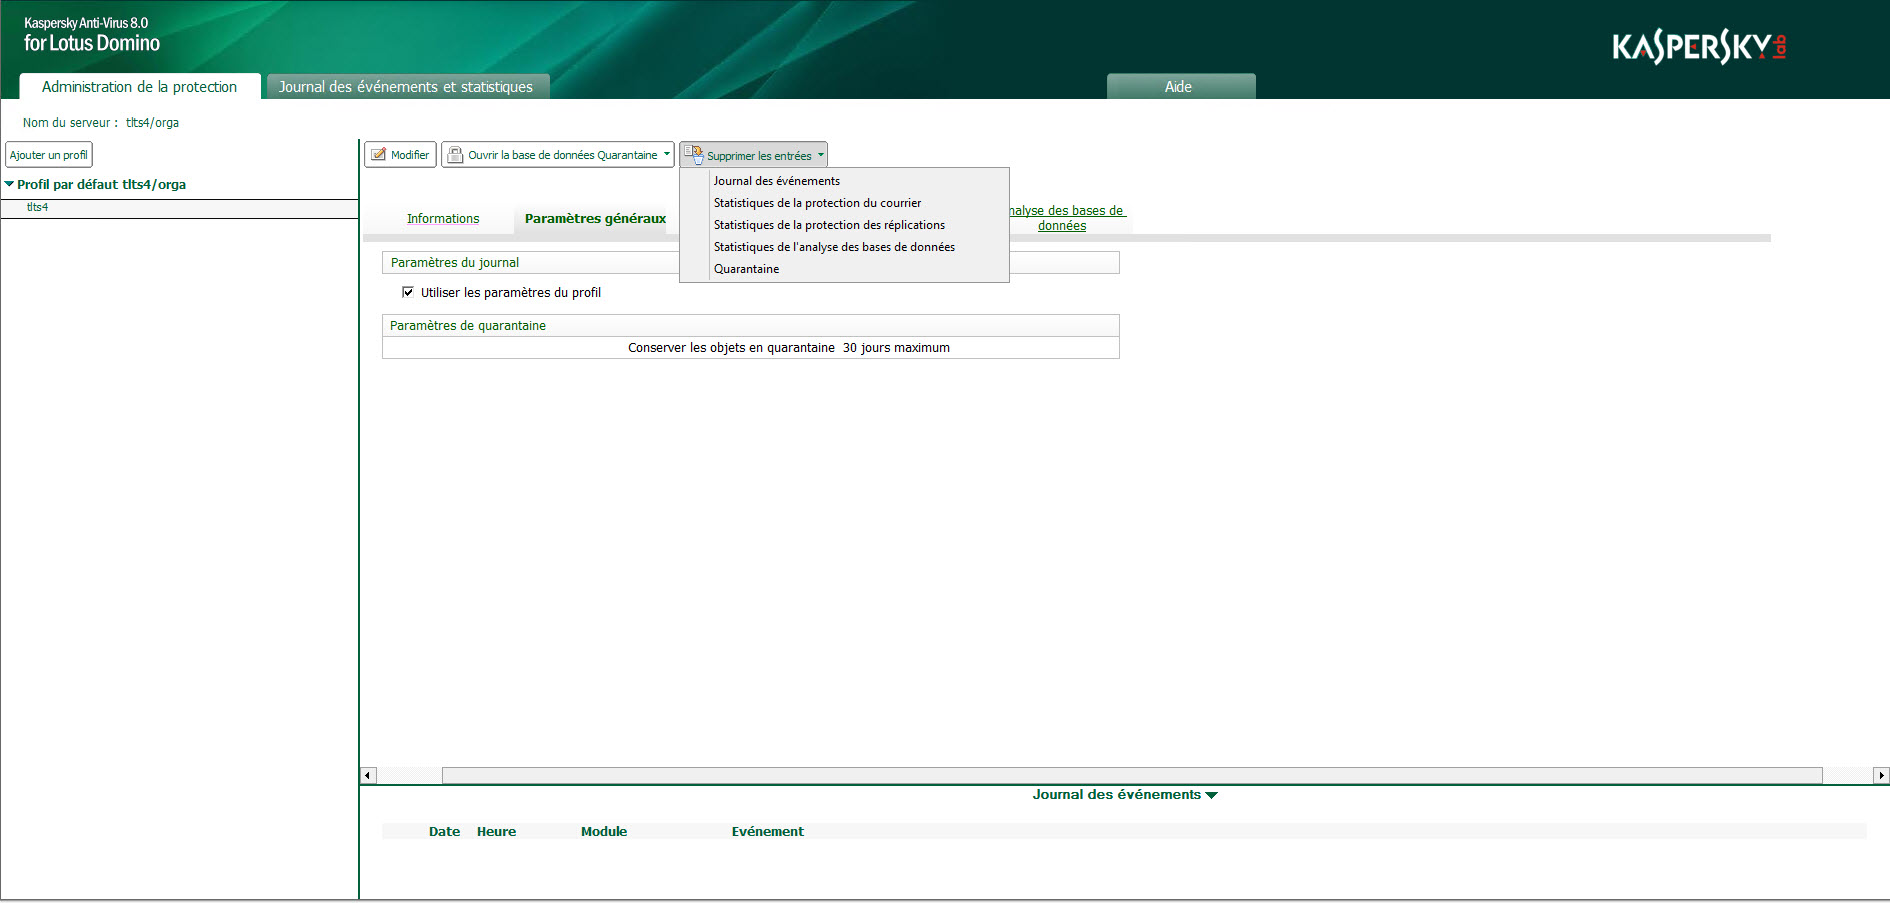This screenshot has height=903, width=1890.
Task: Expand the Journal des événements bottom panel
Action: (1212, 795)
